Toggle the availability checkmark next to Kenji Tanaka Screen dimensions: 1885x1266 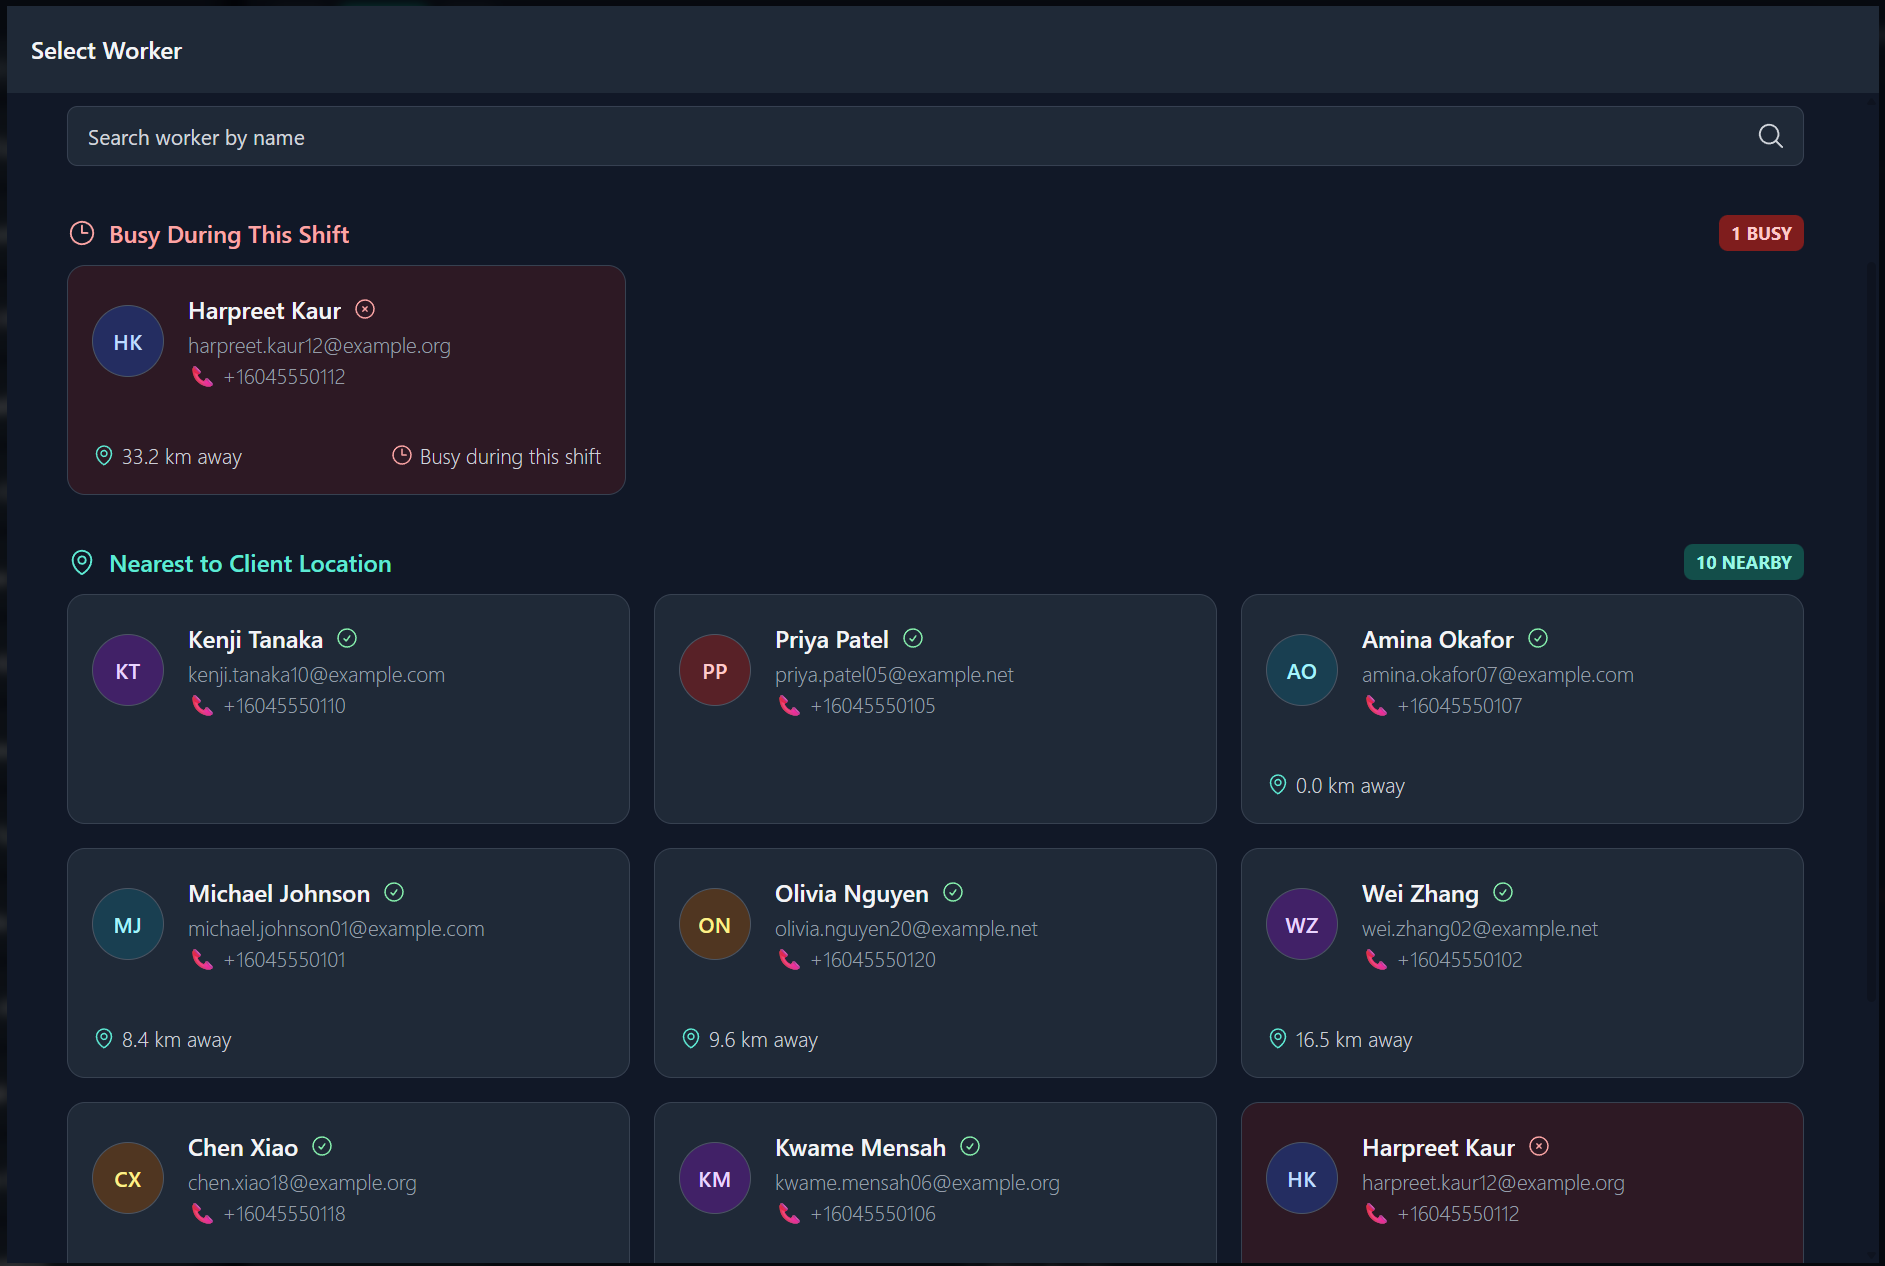tap(346, 638)
